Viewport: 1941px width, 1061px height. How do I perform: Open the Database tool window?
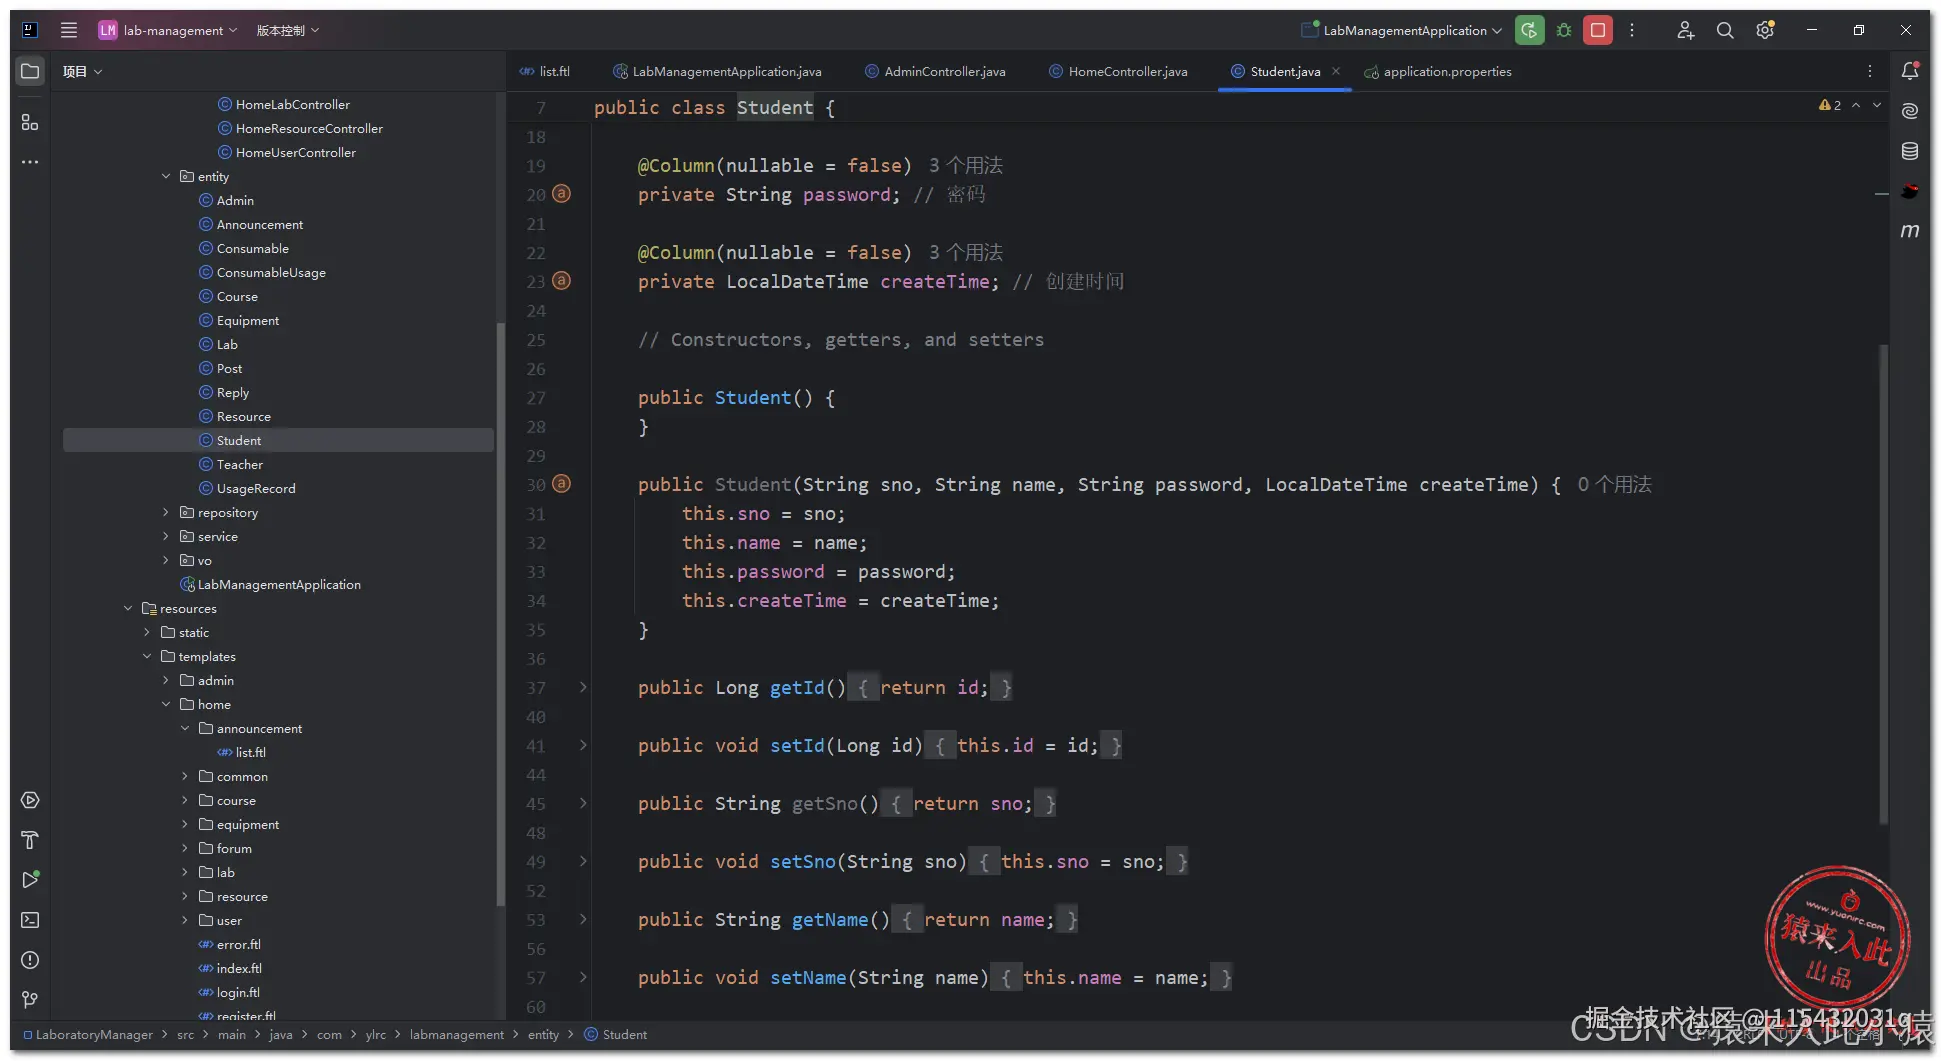(1910, 151)
